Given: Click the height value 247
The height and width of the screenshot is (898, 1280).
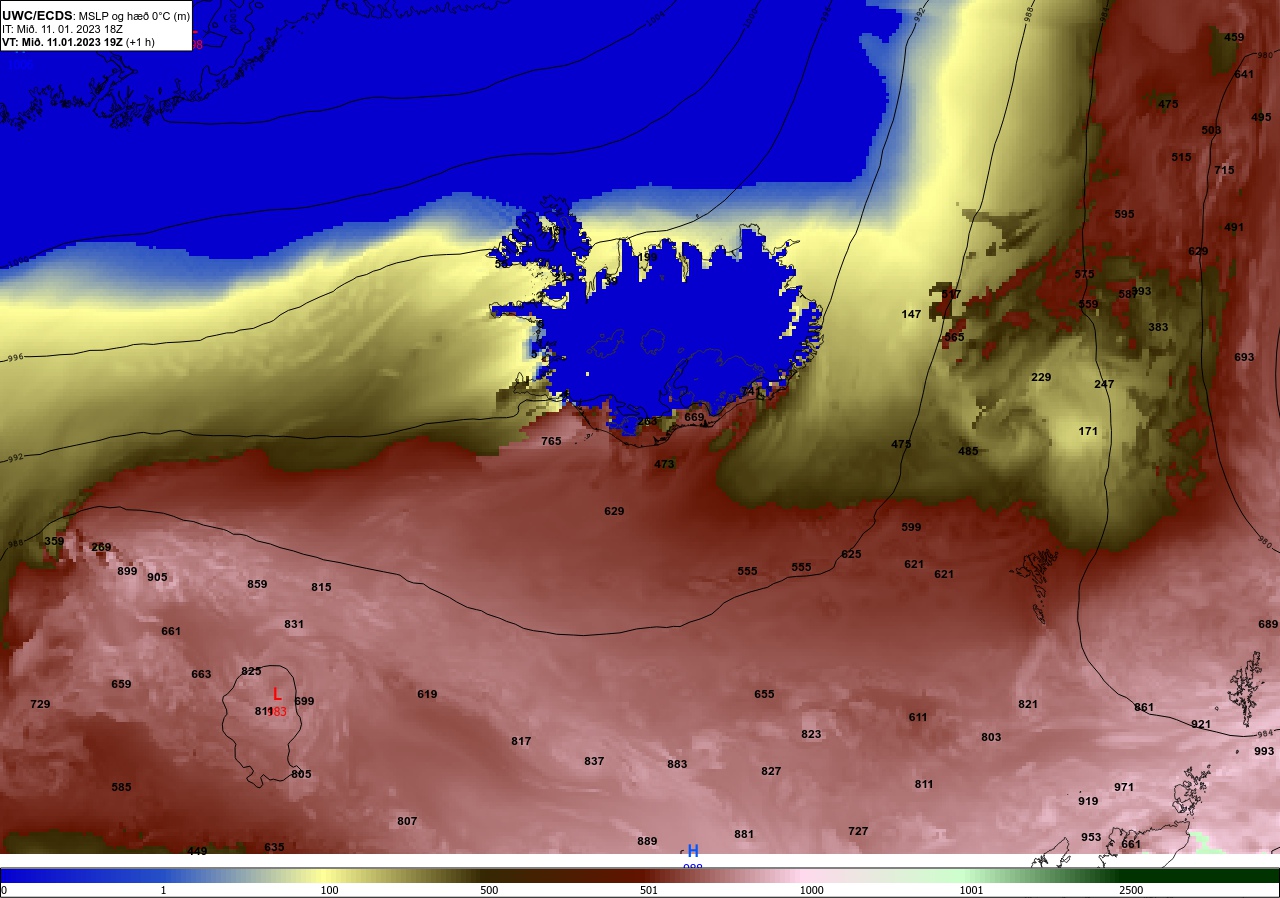Looking at the screenshot, I should [x=1104, y=384].
